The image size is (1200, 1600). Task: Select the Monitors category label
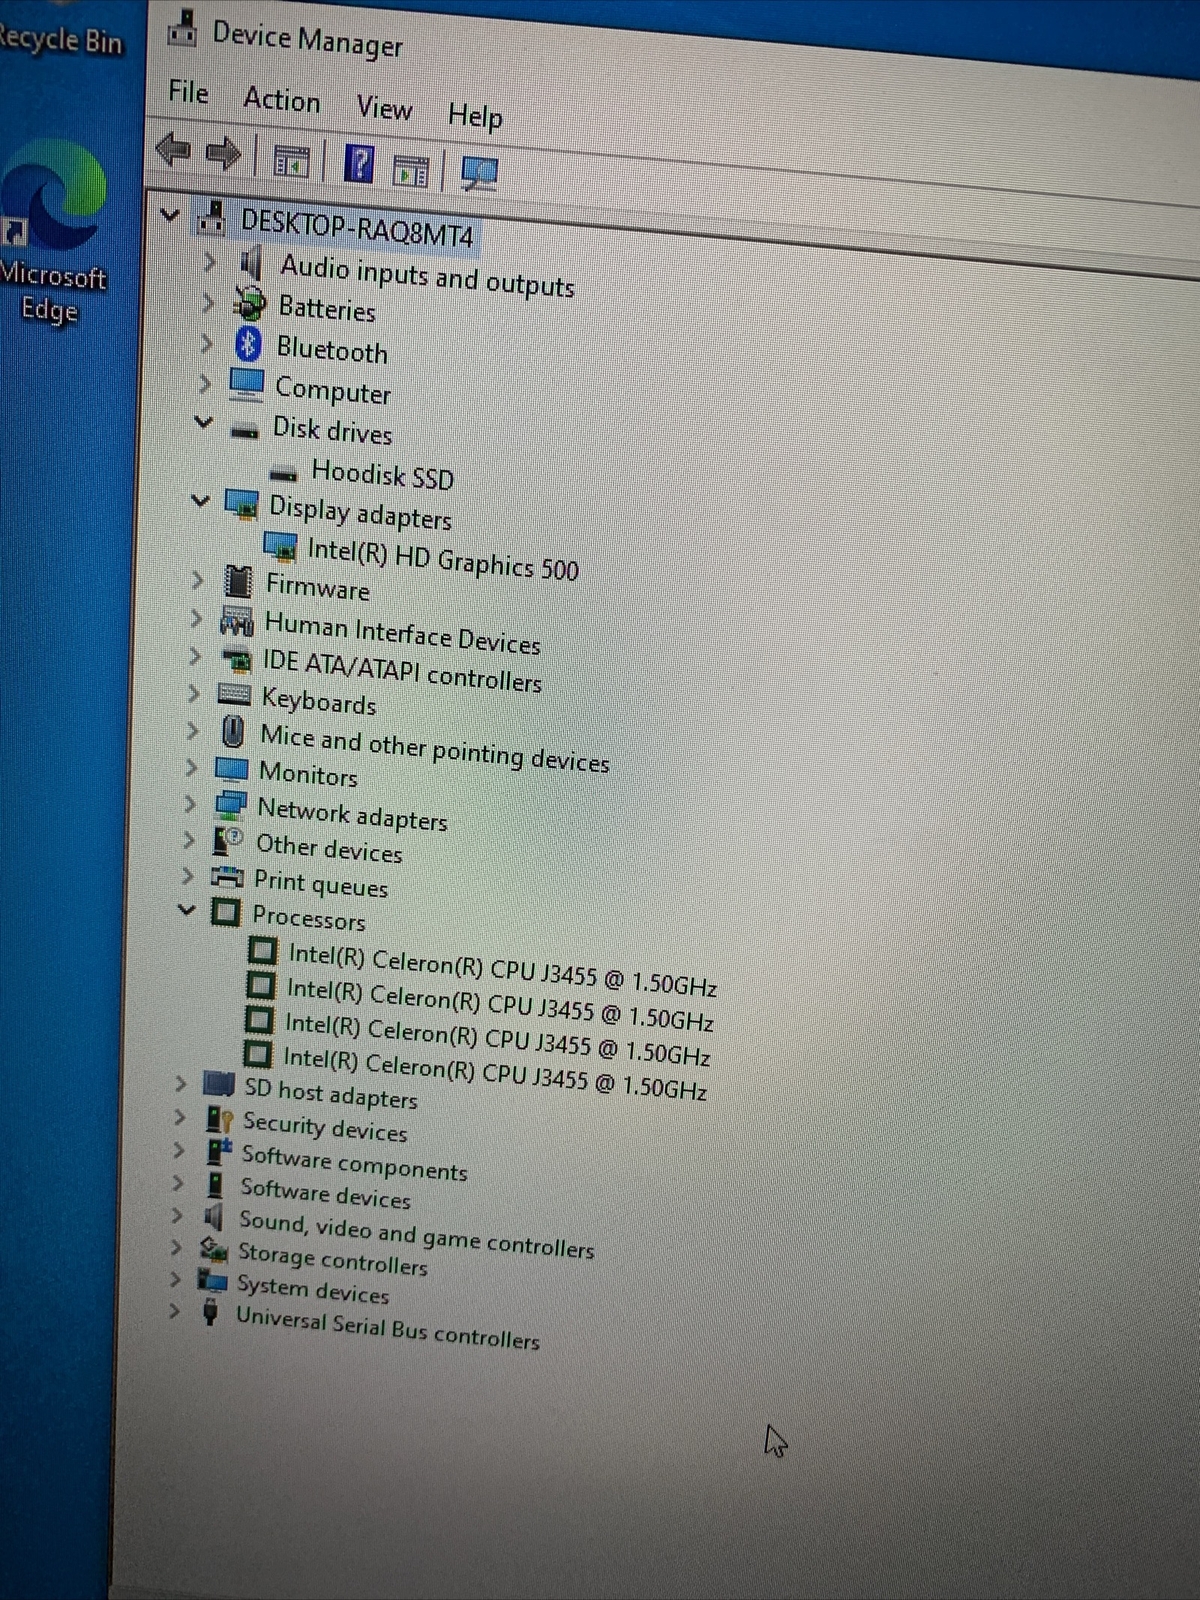308,774
